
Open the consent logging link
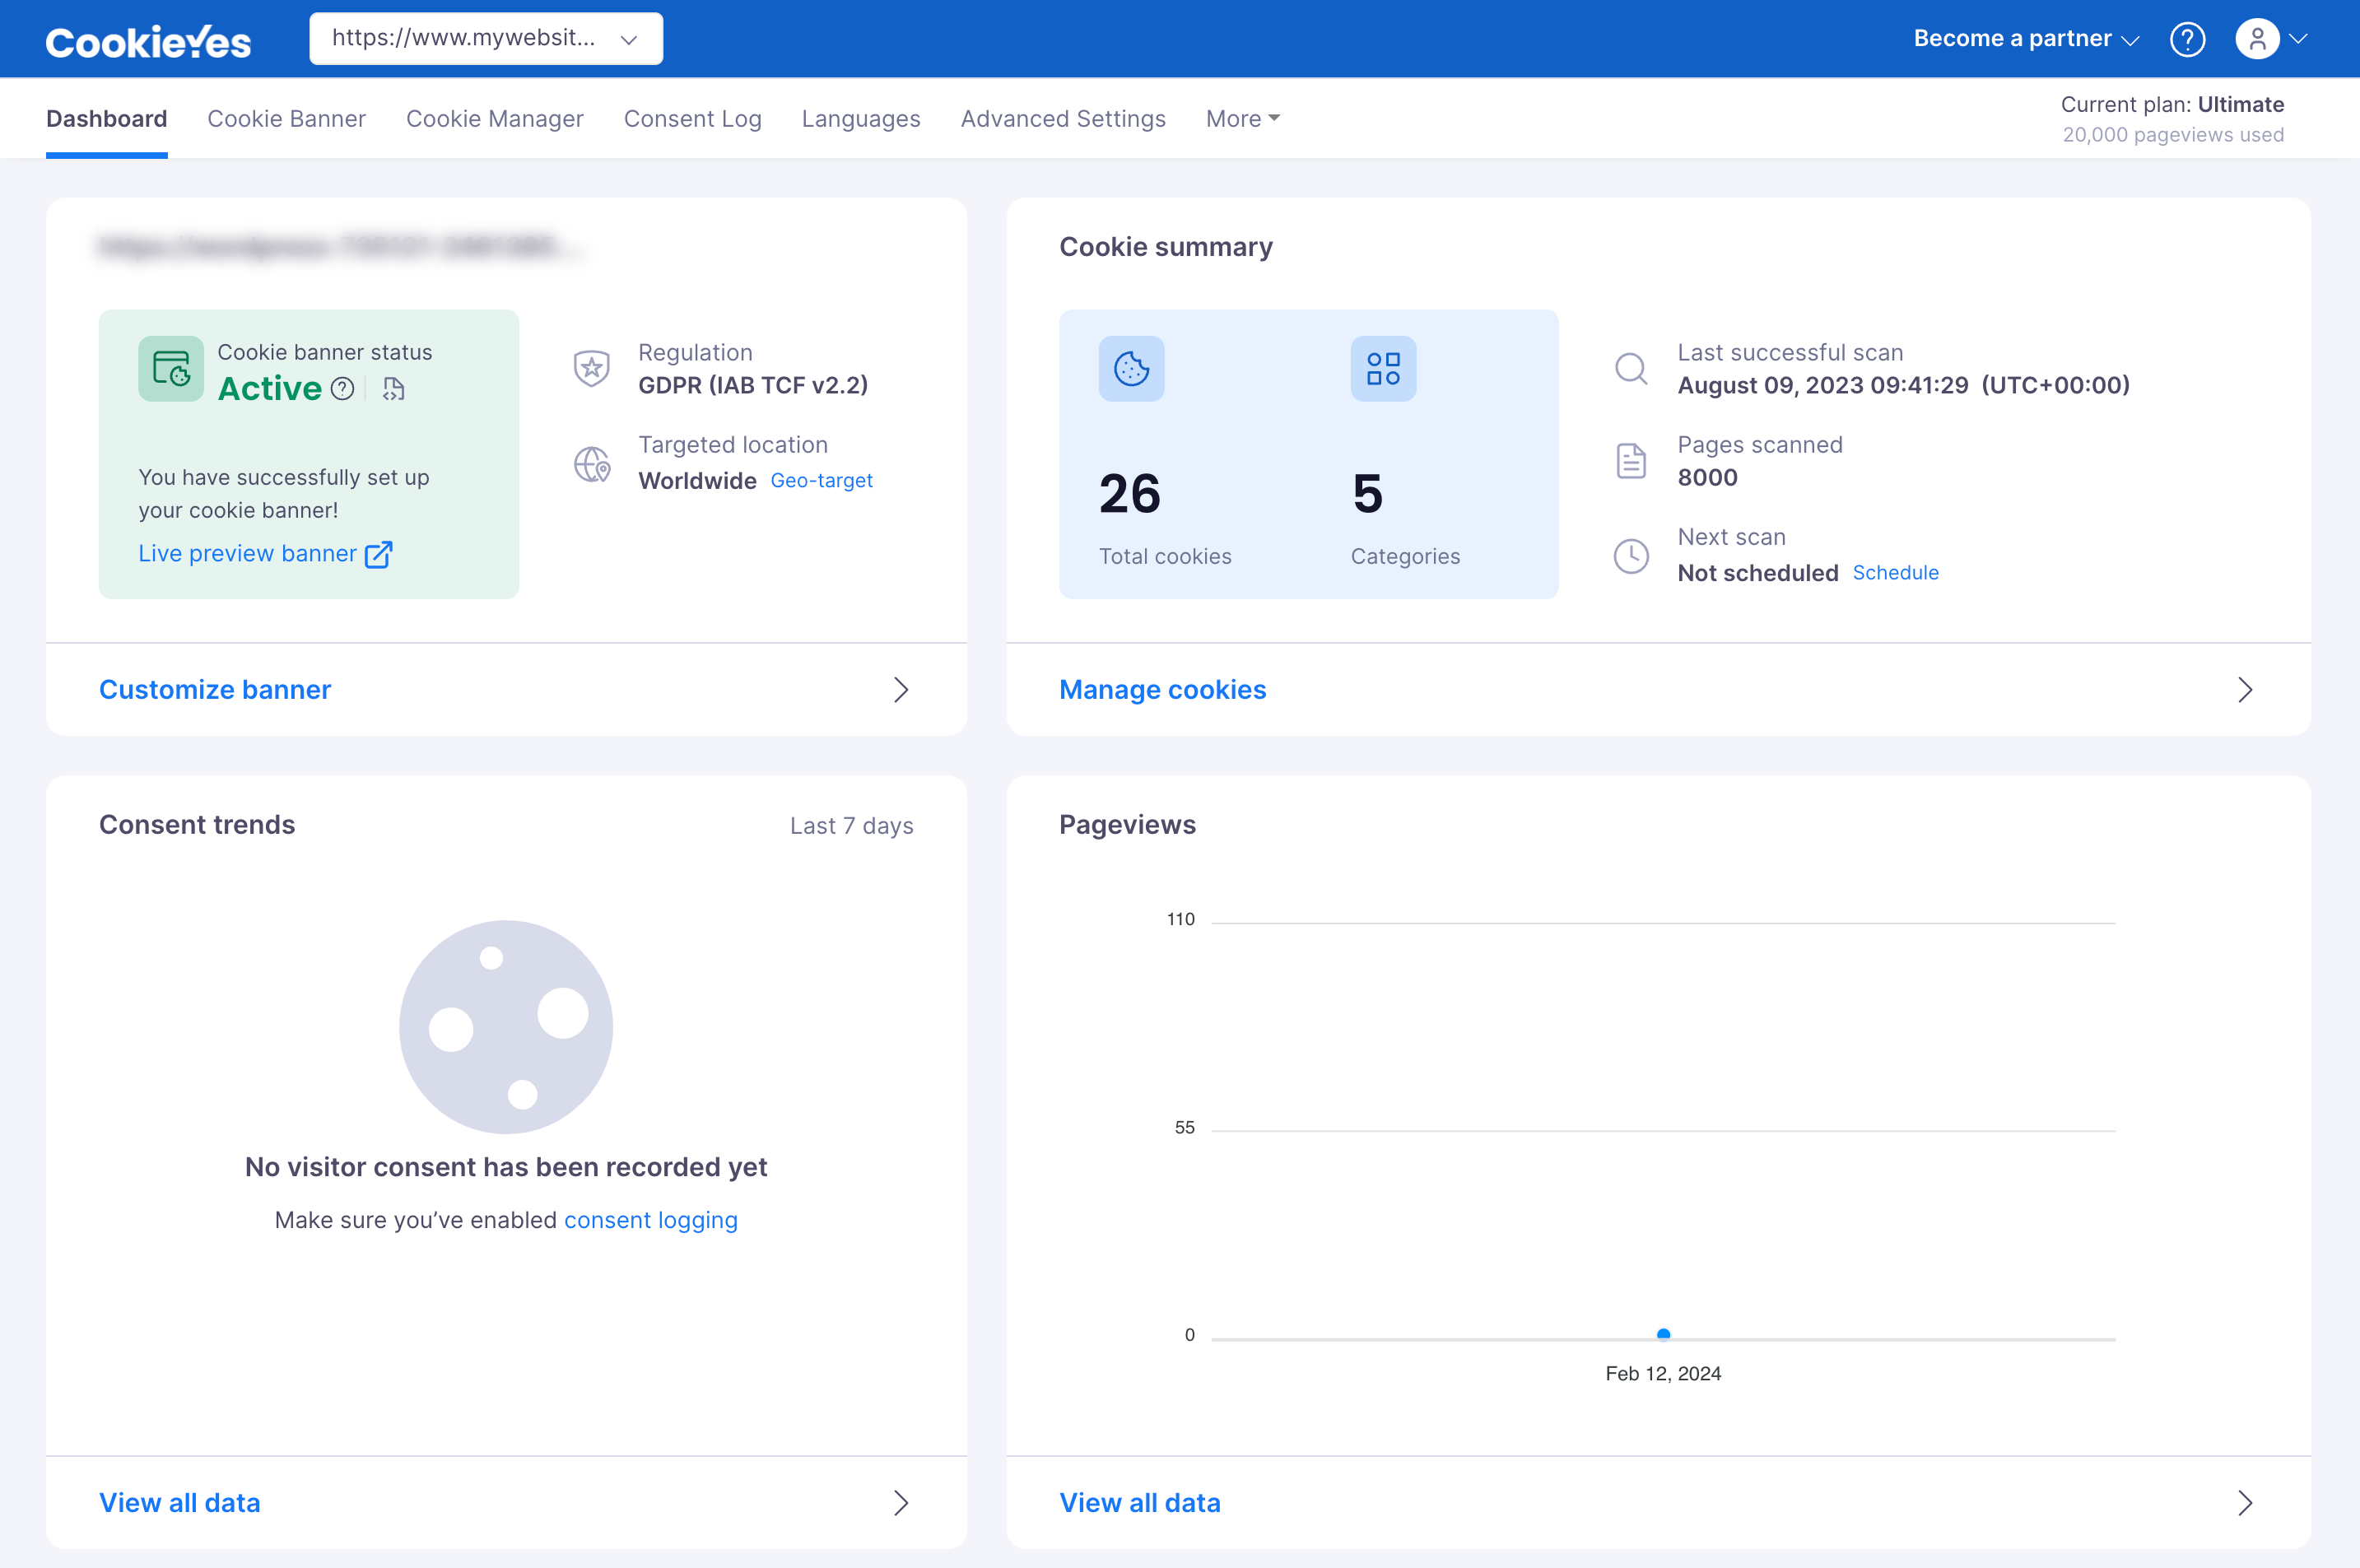[651, 1220]
